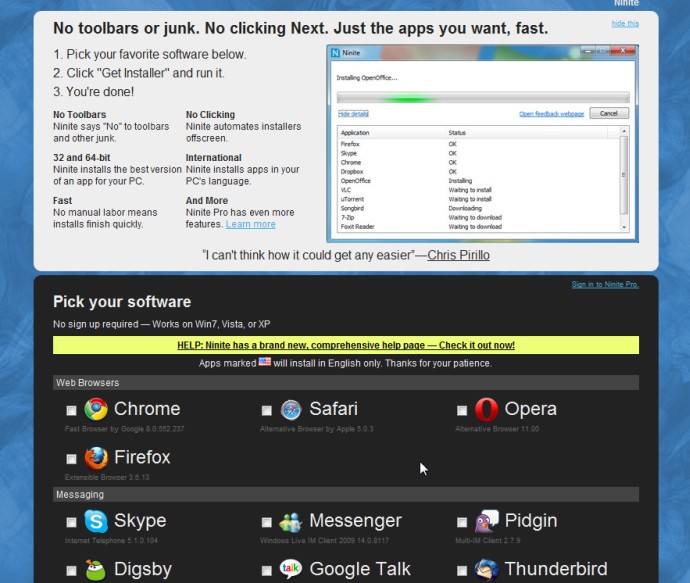Click the 'Chrome' label text

click(x=147, y=409)
